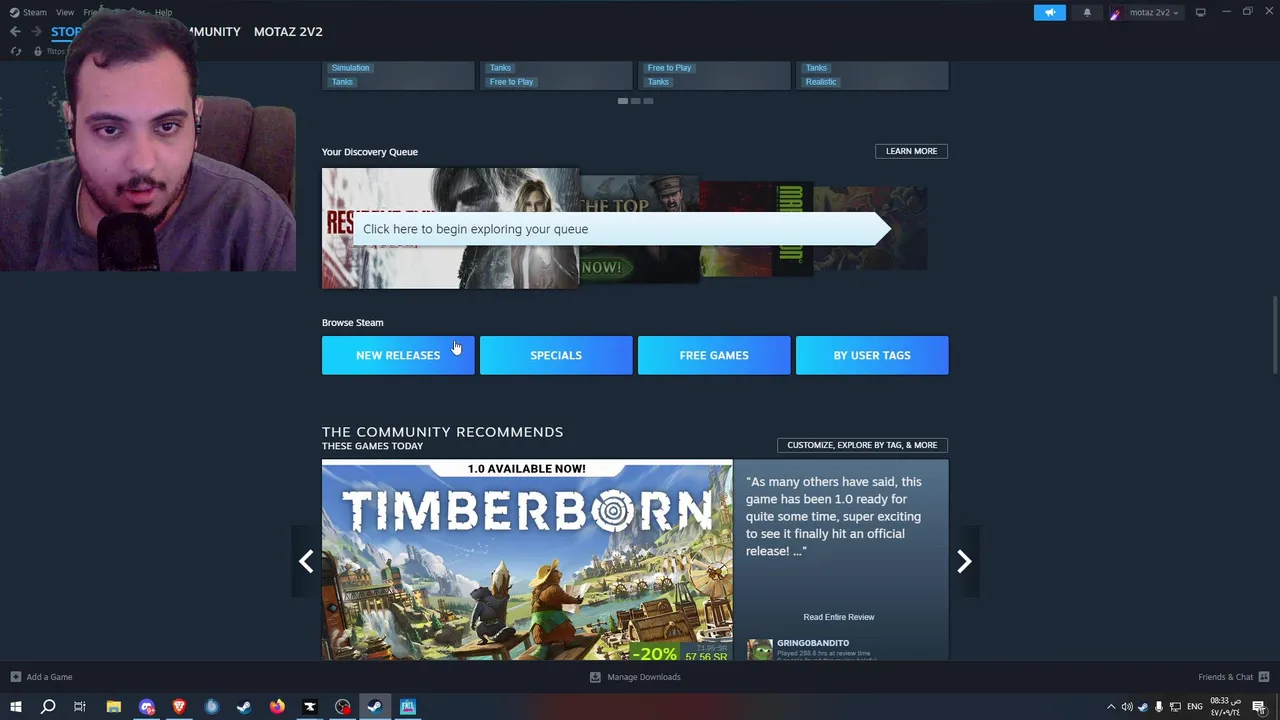Click the Friends & Chat icon

1264,677
